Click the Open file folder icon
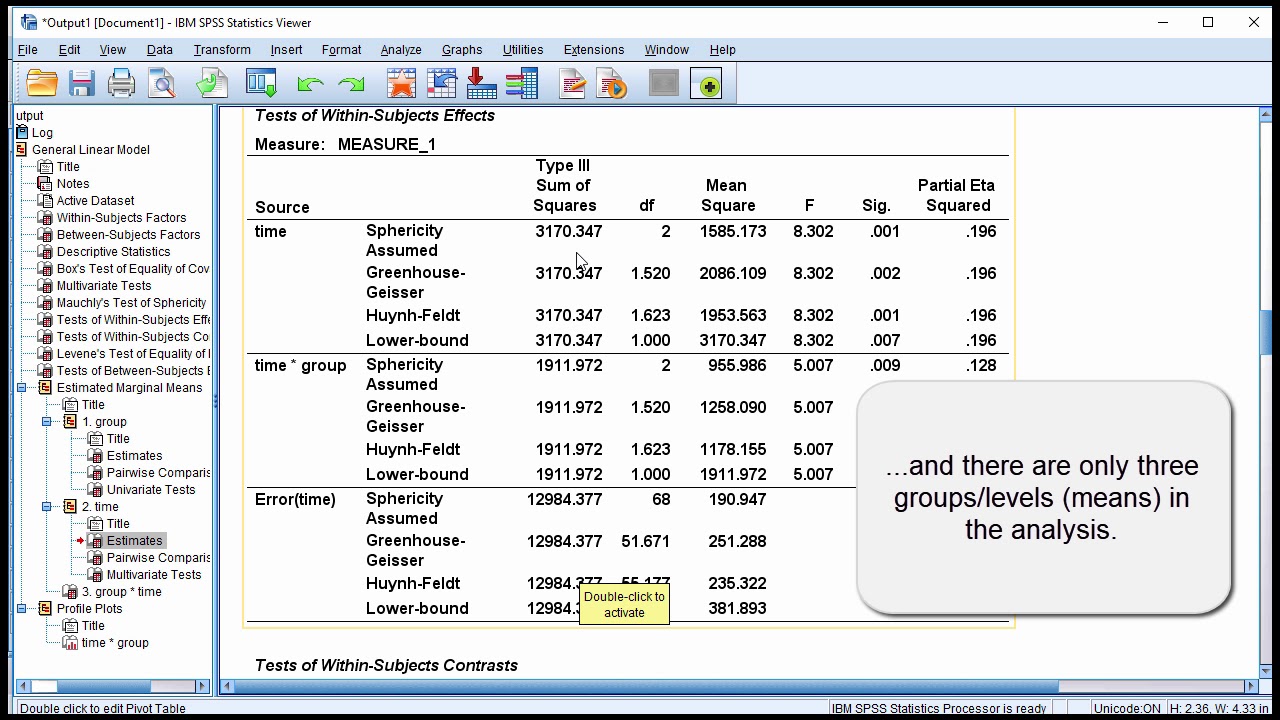 click(42, 84)
